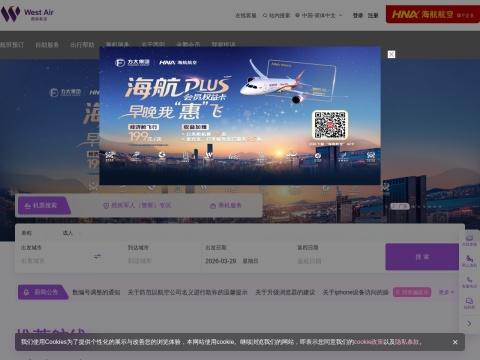Image resolution: width=480 pixels, height=360 pixels.
Task: Click the first right sidebar service icon
Action: pos(469,240)
